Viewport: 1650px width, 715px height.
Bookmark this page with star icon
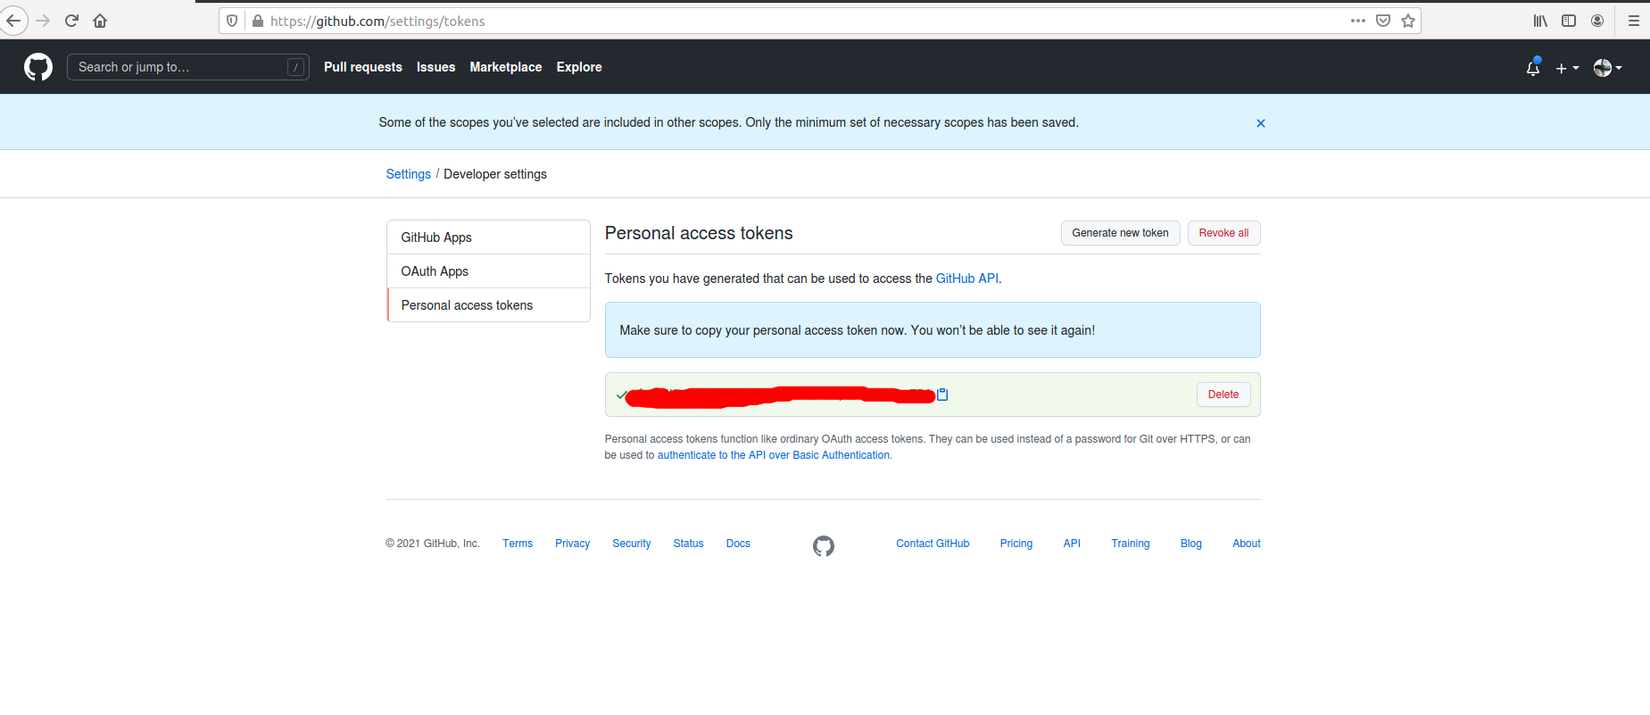click(1408, 21)
